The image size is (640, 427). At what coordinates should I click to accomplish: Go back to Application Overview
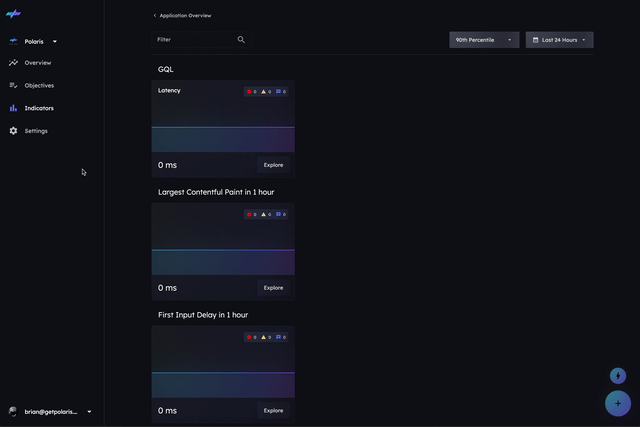coord(182,16)
